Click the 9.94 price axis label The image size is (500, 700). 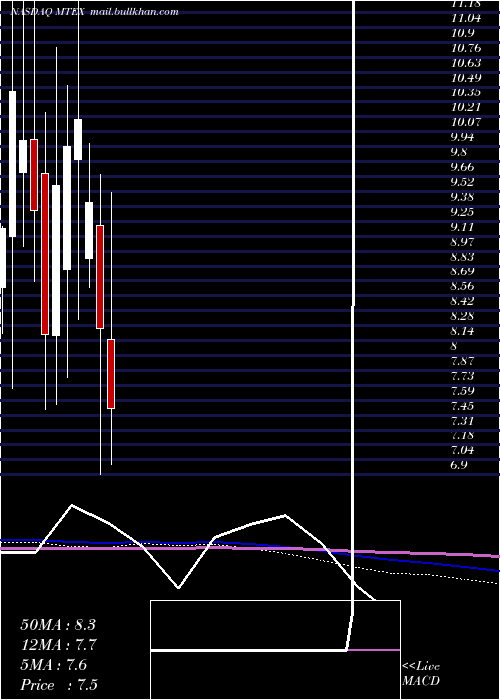462,137
